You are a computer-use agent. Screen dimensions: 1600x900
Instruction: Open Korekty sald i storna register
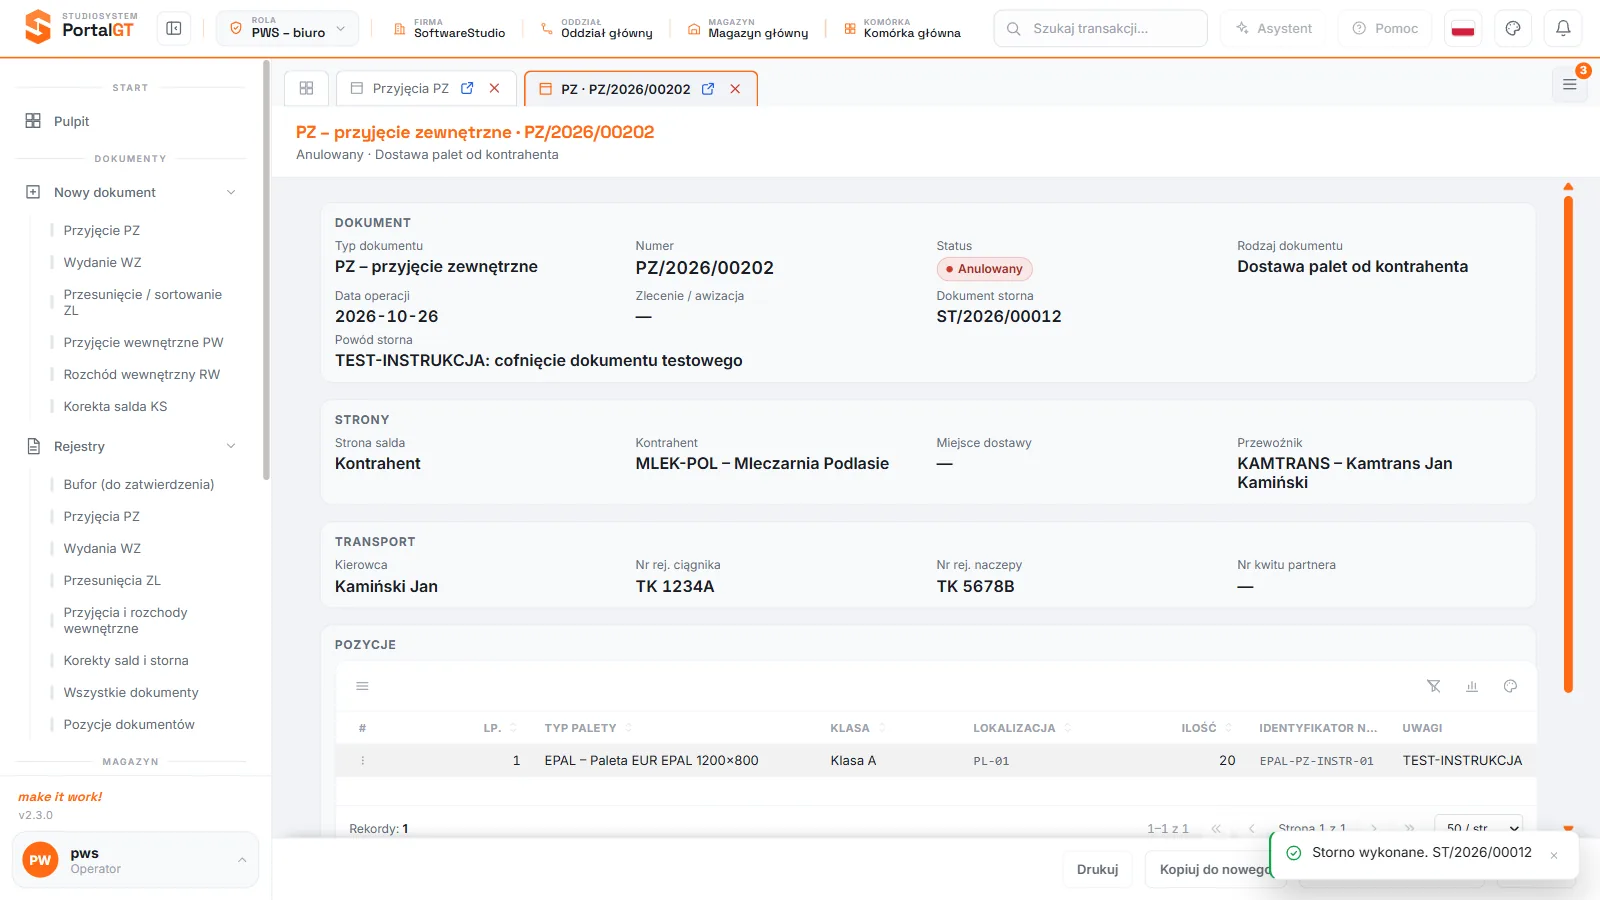point(126,660)
